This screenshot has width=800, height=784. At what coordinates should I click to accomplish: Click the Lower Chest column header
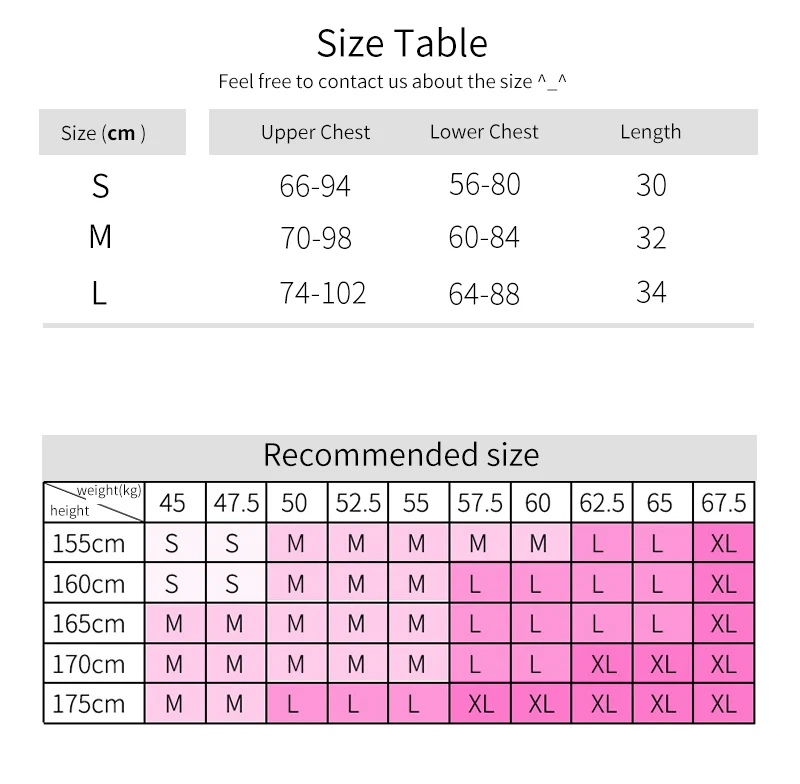click(484, 132)
